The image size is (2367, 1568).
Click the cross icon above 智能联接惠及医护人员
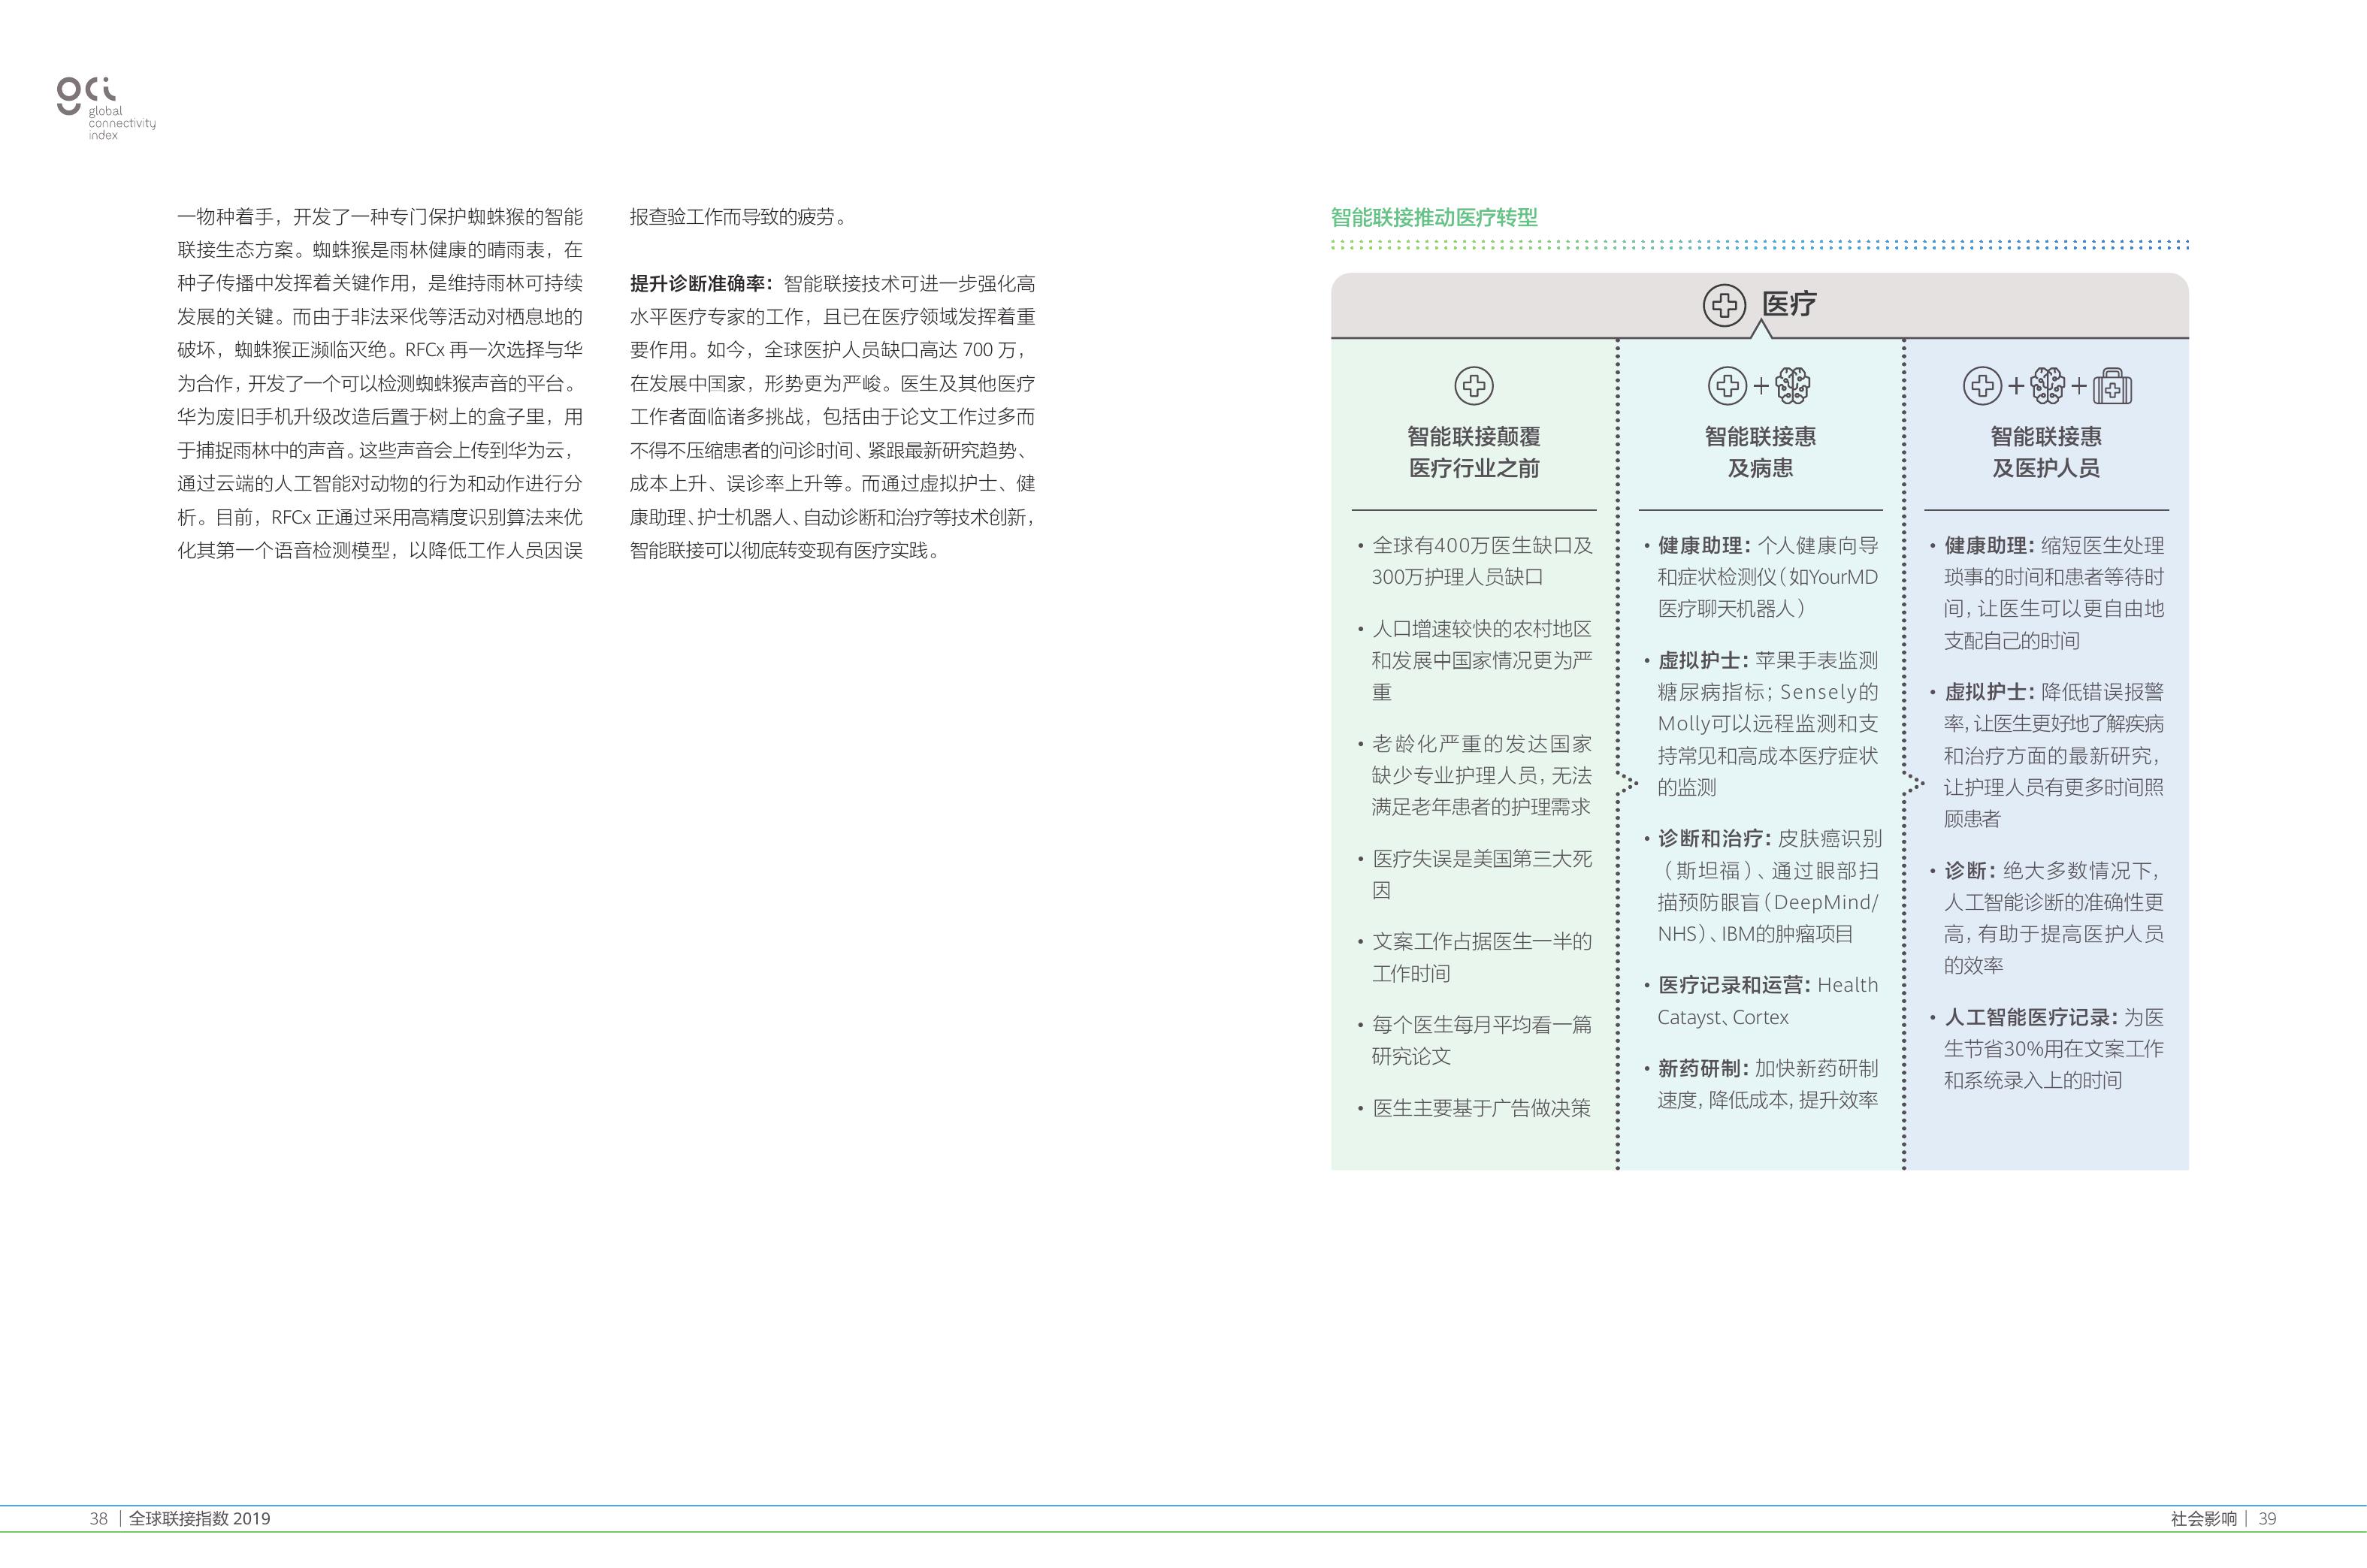[1982, 386]
